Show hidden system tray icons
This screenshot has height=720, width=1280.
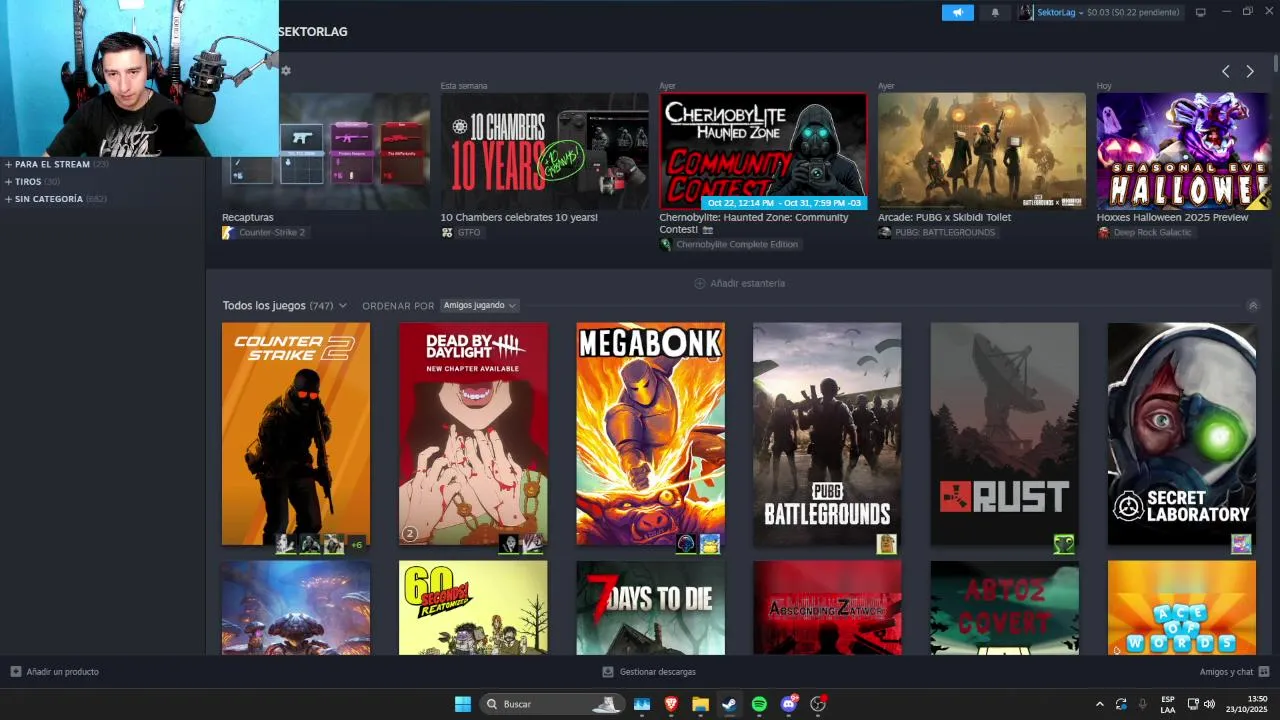coord(1100,704)
